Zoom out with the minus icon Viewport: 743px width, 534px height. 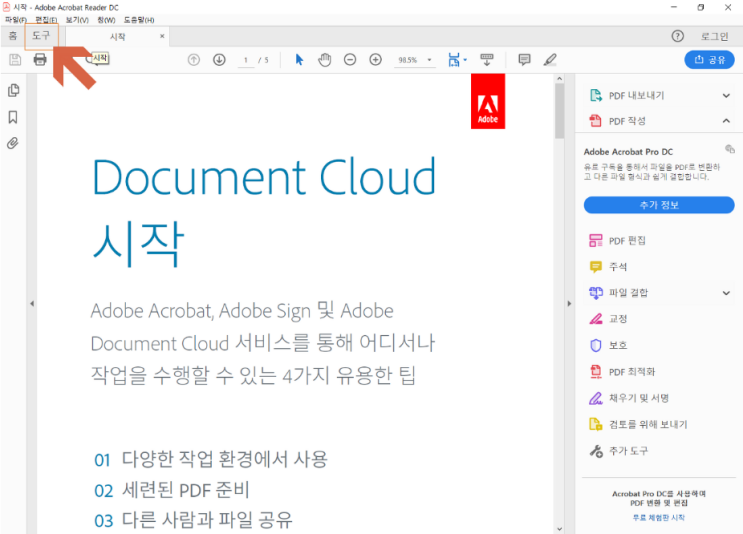click(x=350, y=60)
